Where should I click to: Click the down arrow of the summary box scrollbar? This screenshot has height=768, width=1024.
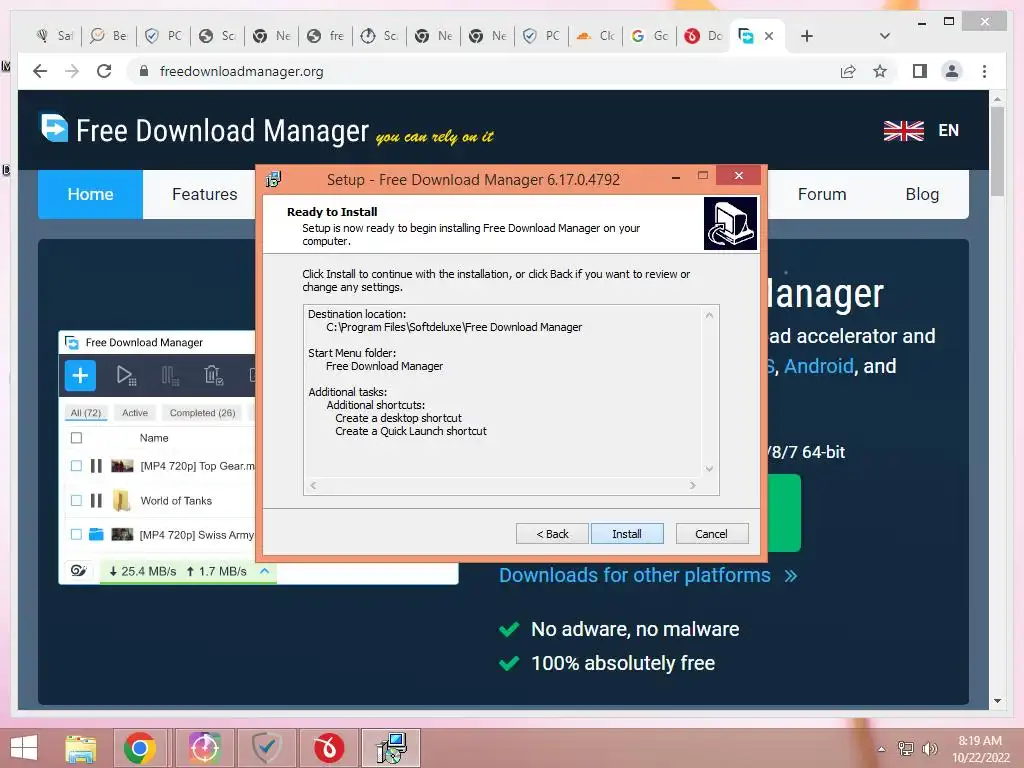coord(709,469)
